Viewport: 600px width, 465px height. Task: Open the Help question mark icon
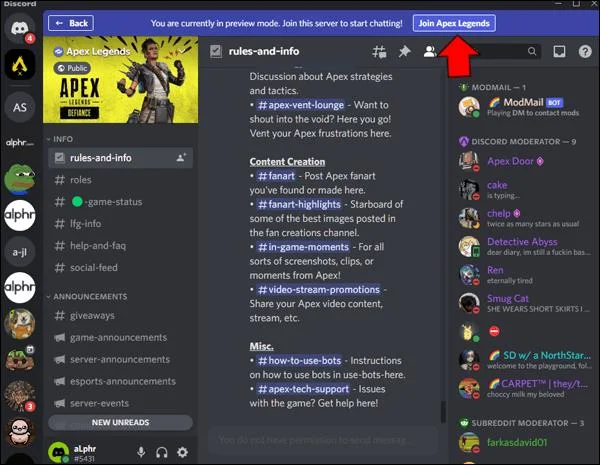pos(585,51)
